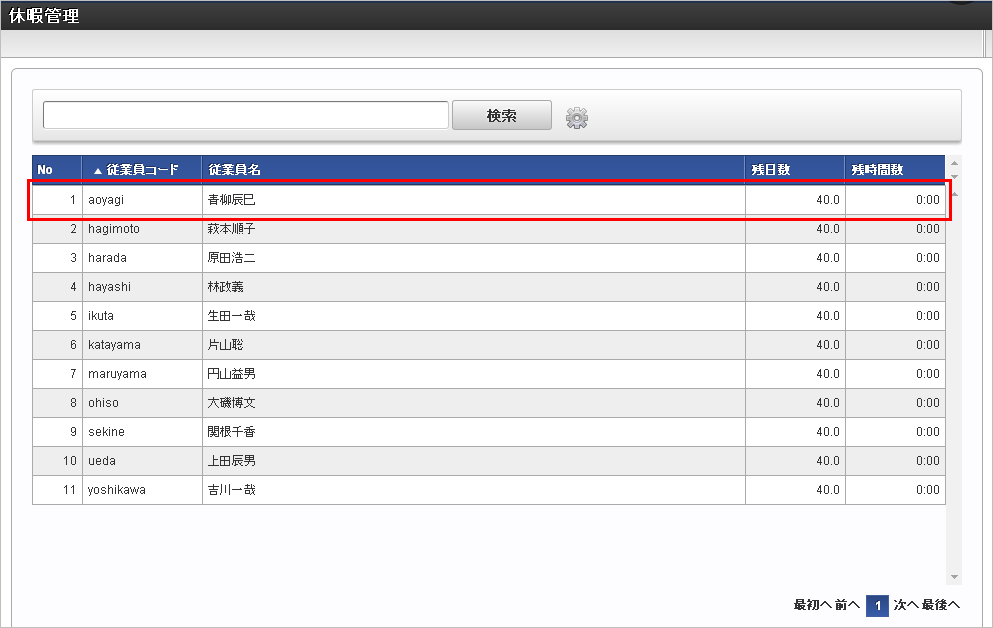Click 0:00 remaining hours in ikuta row
The height and width of the screenshot is (628, 993).
(928, 316)
